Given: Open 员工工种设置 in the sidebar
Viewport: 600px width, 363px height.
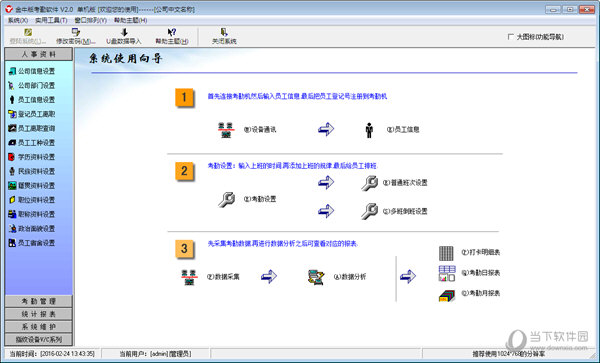Looking at the screenshot, I should pos(32,143).
